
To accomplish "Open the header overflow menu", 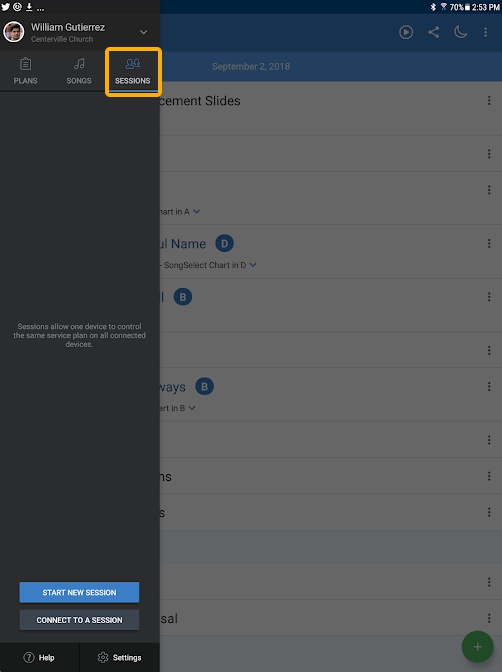I will click(x=485, y=32).
